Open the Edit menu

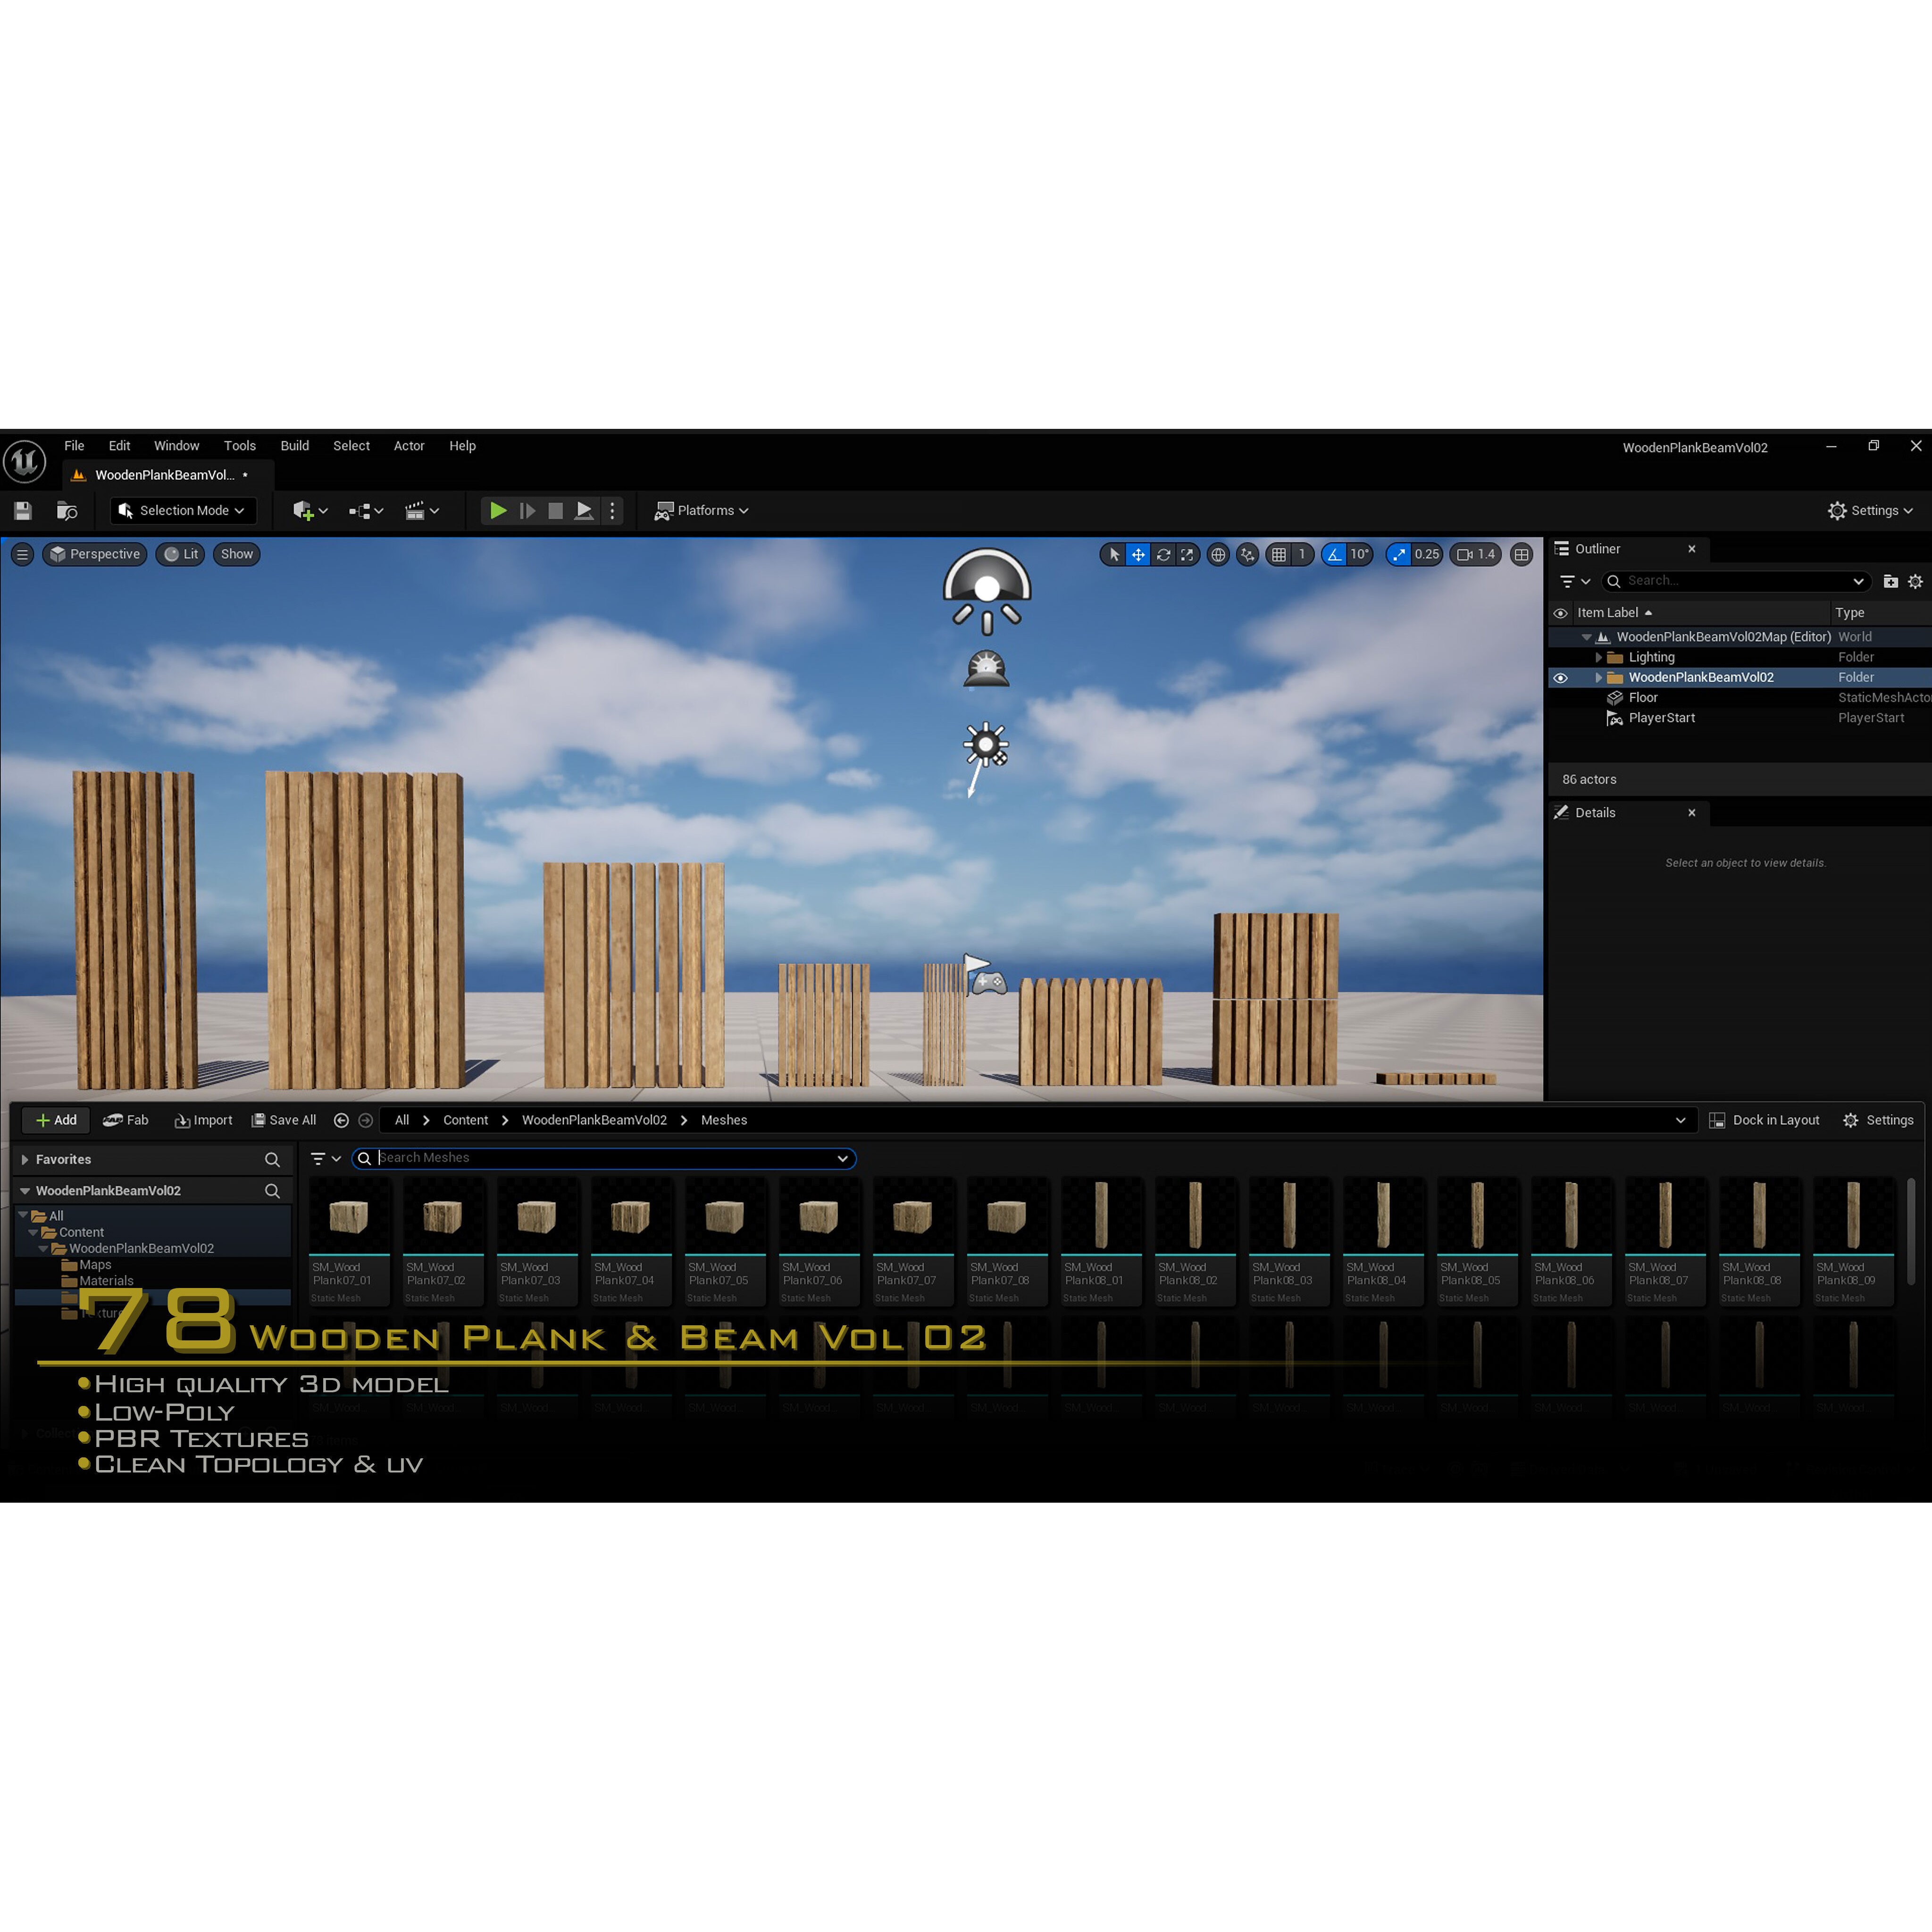[x=119, y=446]
